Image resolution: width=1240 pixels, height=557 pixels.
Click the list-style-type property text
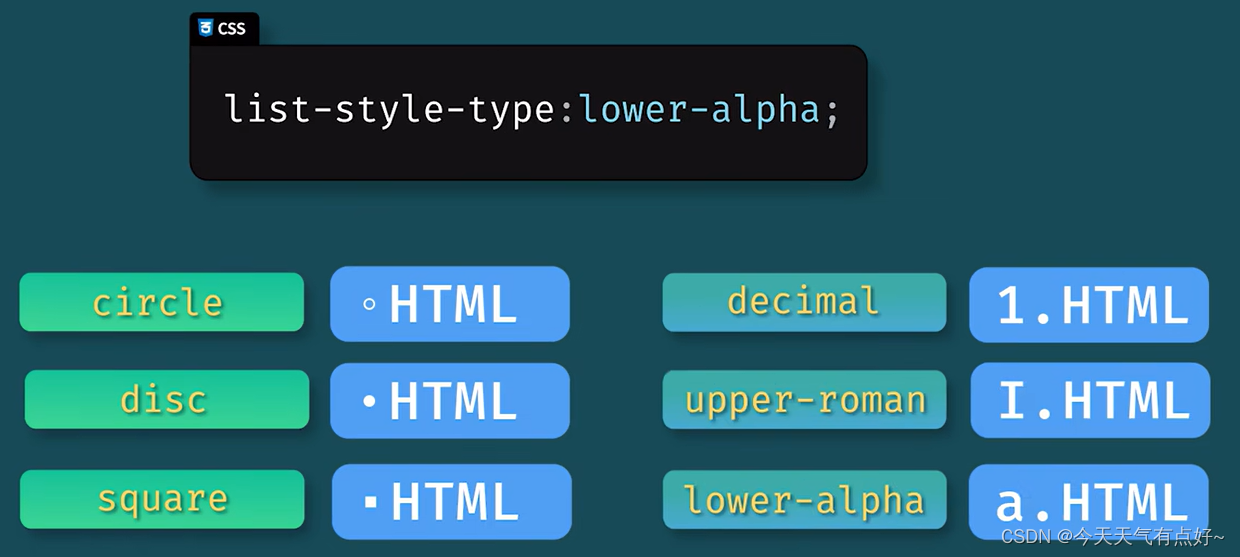(x=390, y=109)
